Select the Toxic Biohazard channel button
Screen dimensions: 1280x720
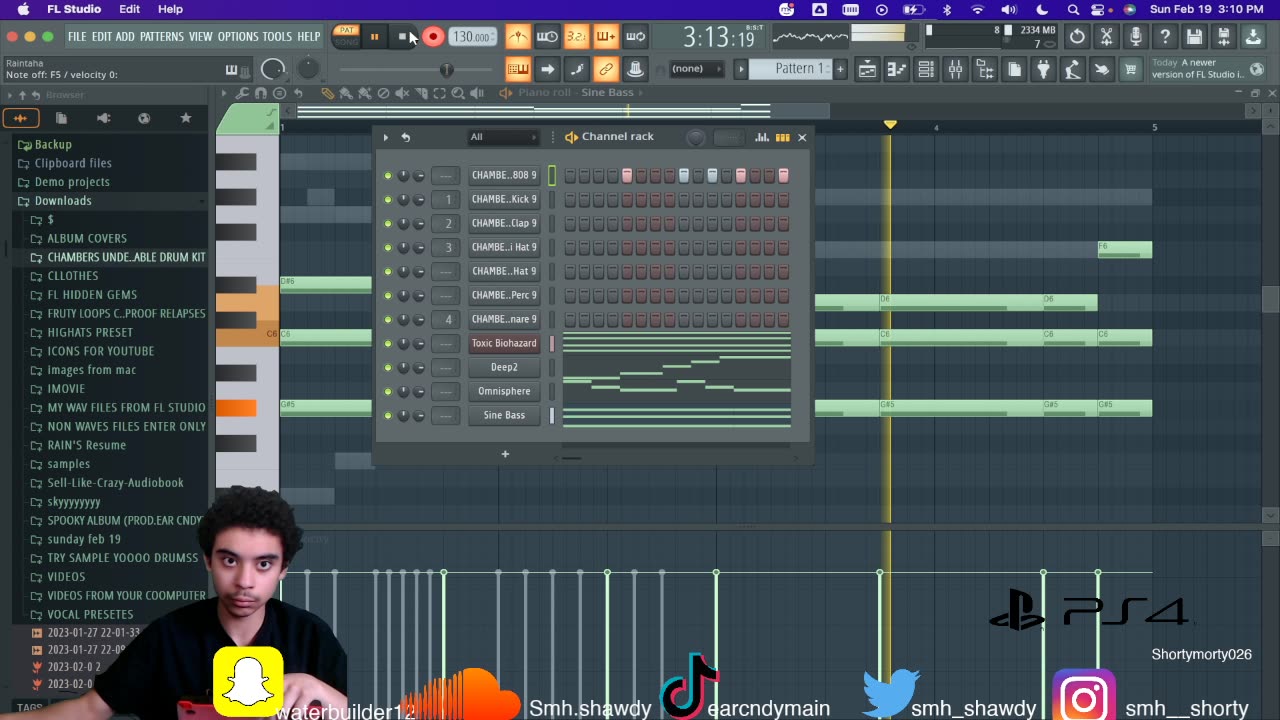504,343
